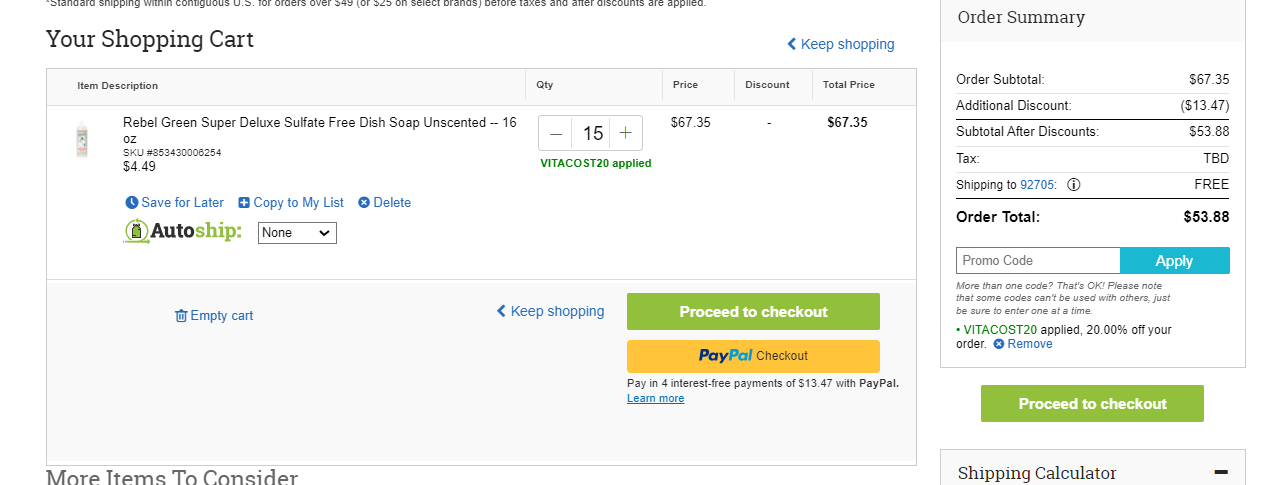Click the Promo Code input field
1264x485 pixels.
(x=1038, y=260)
